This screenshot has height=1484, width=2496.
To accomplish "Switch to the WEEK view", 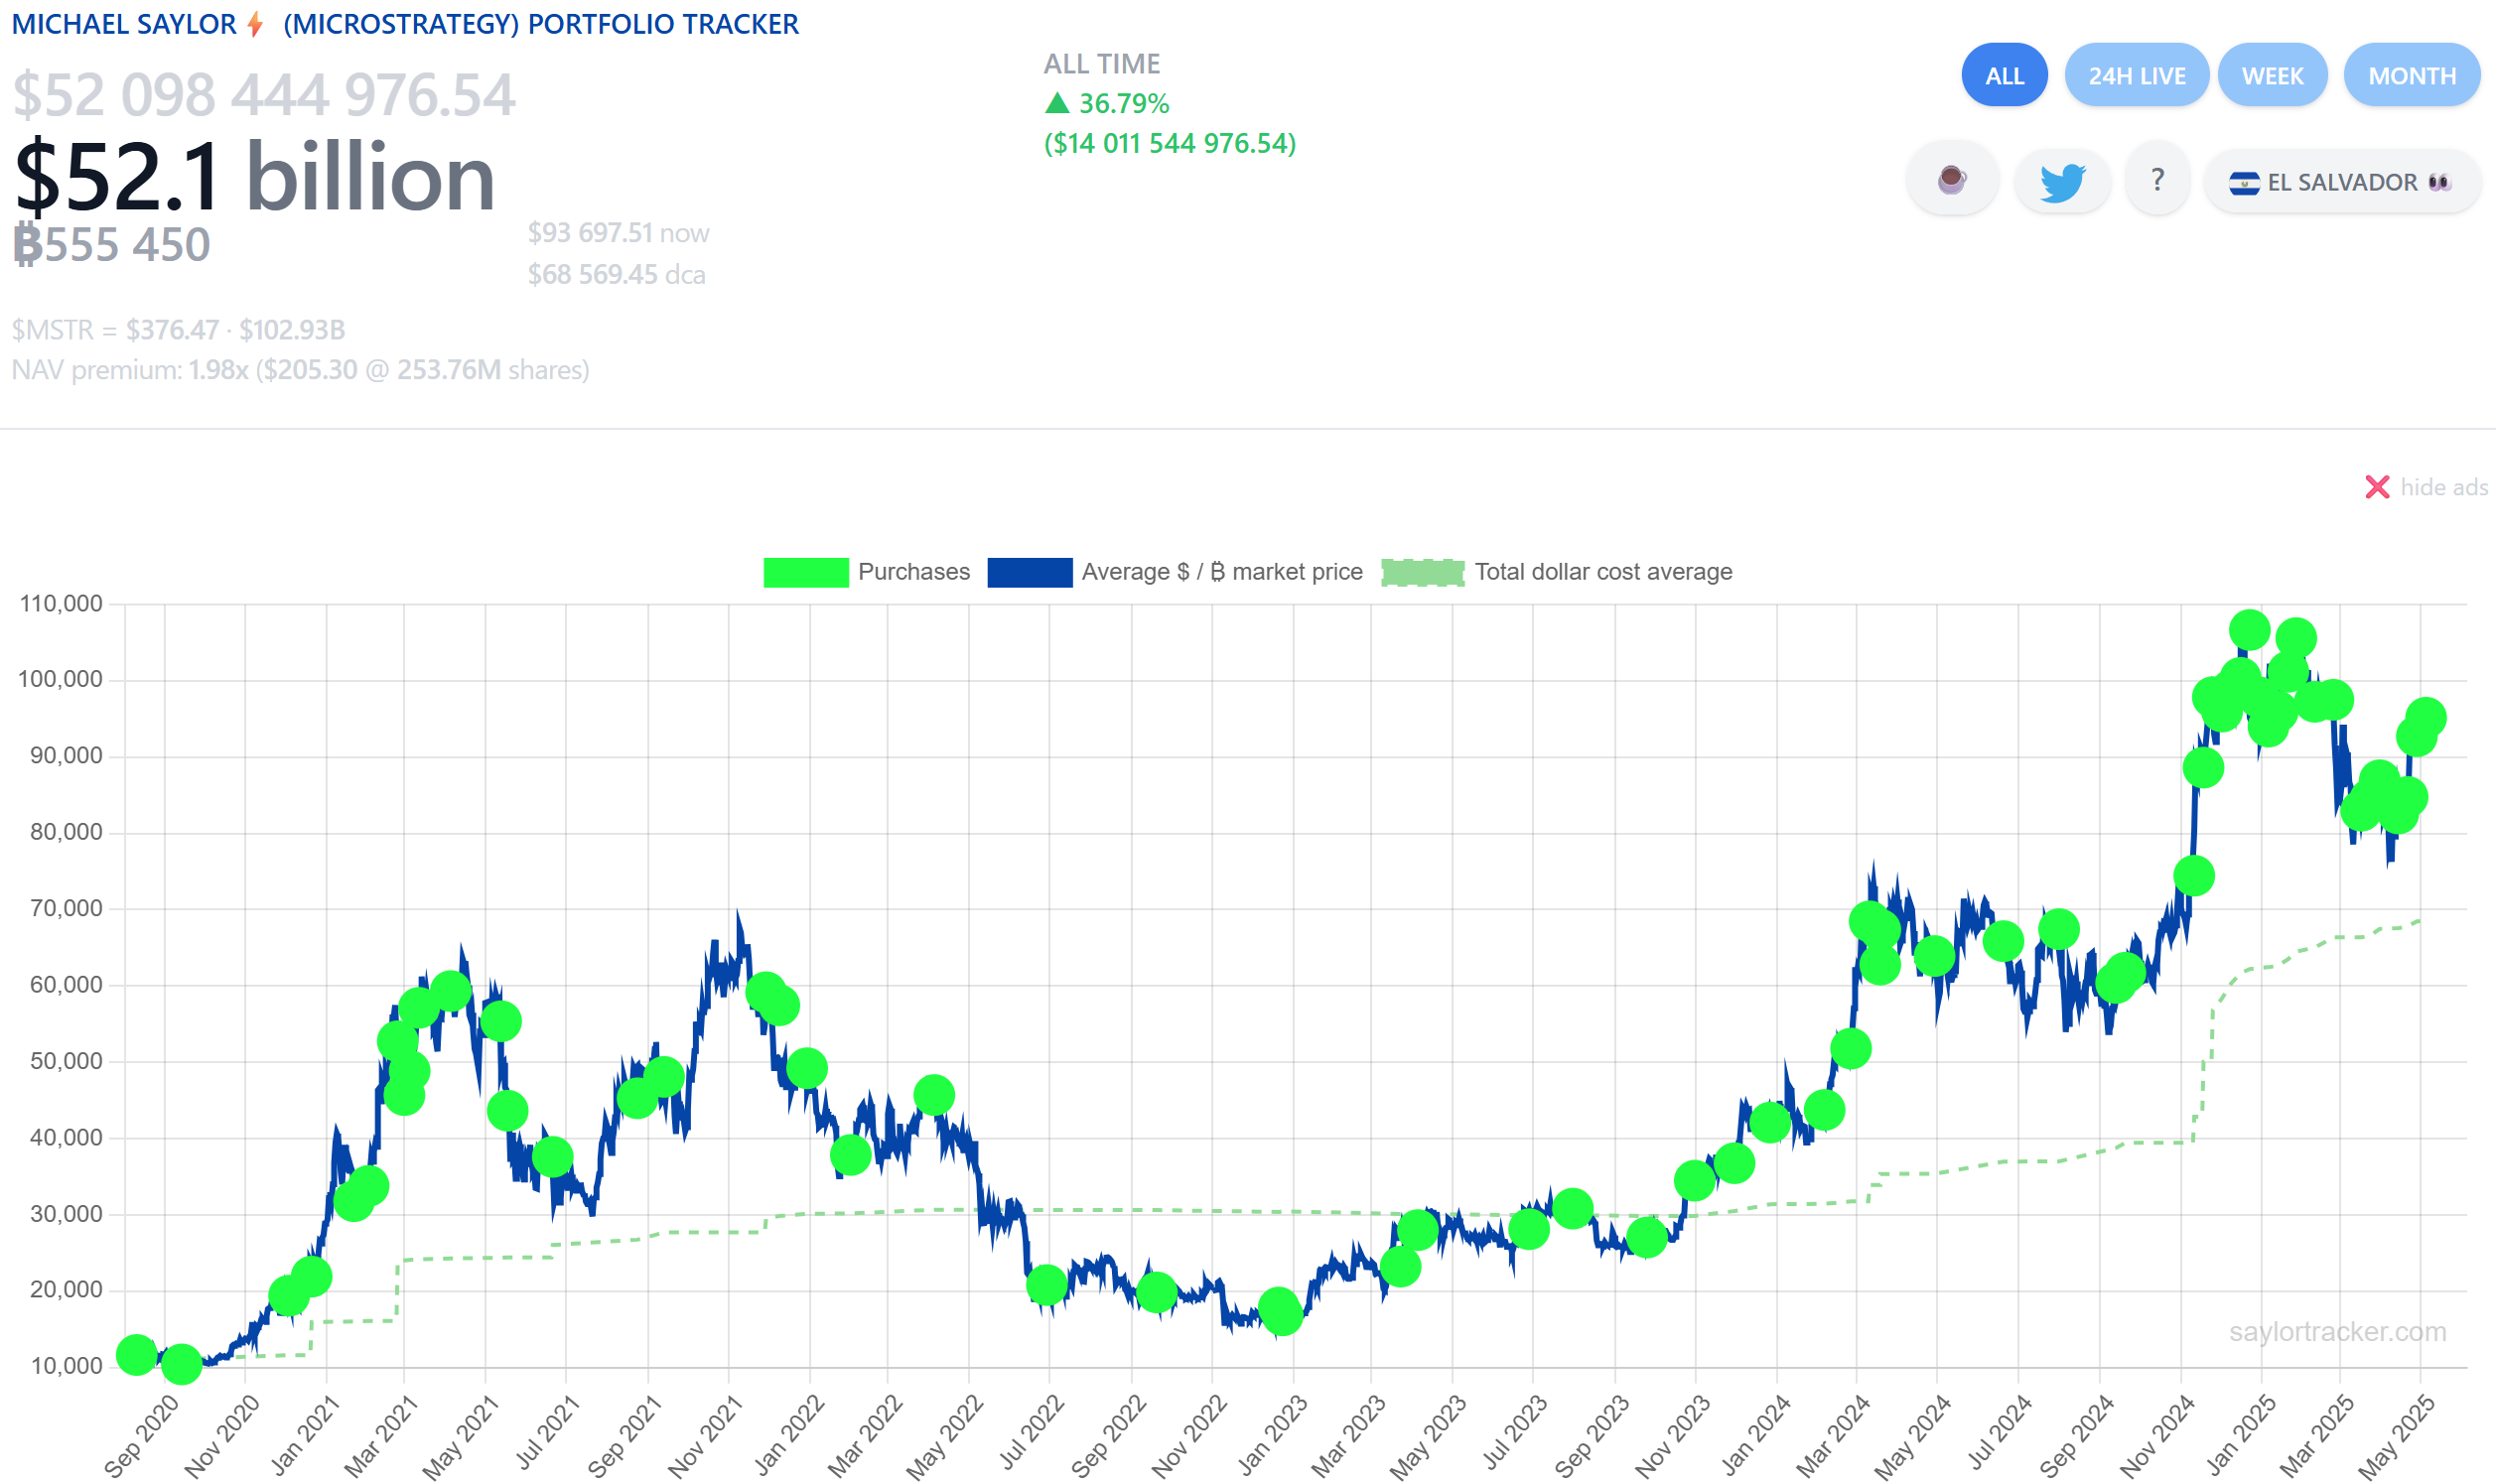I will point(2272,75).
